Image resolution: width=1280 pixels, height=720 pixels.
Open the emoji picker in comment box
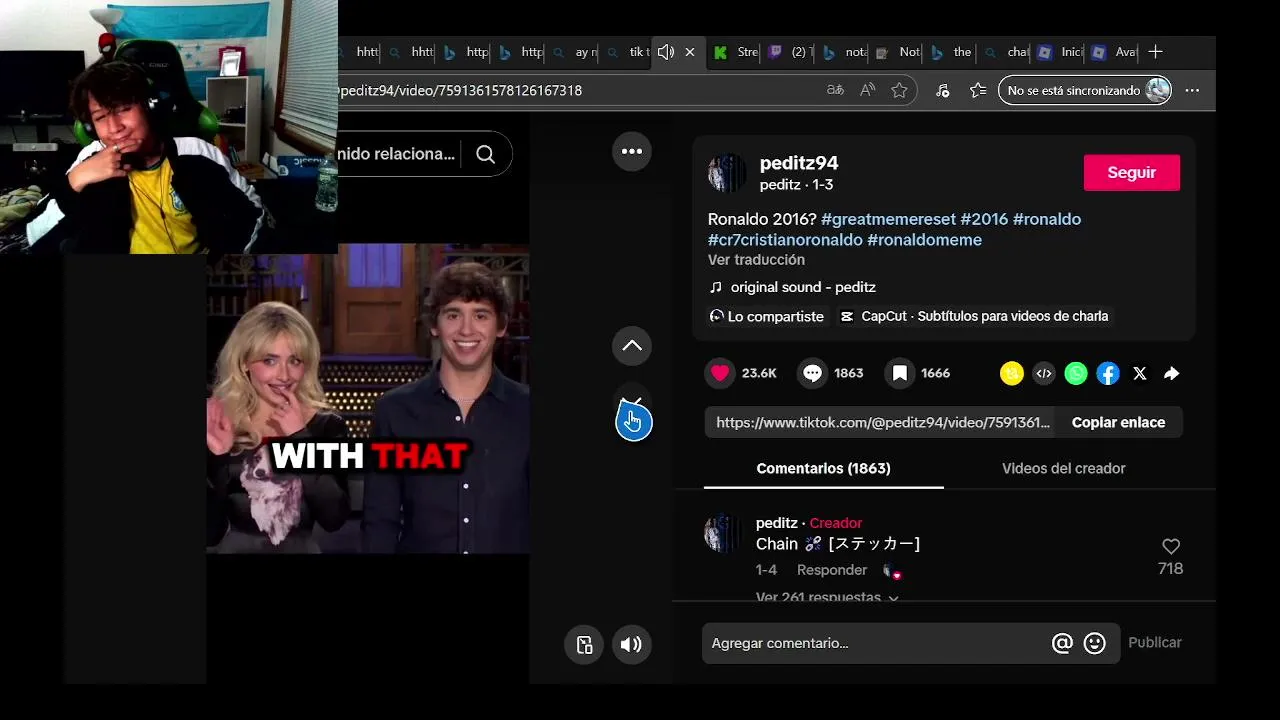pyautogui.click(x=1095, y=643)
